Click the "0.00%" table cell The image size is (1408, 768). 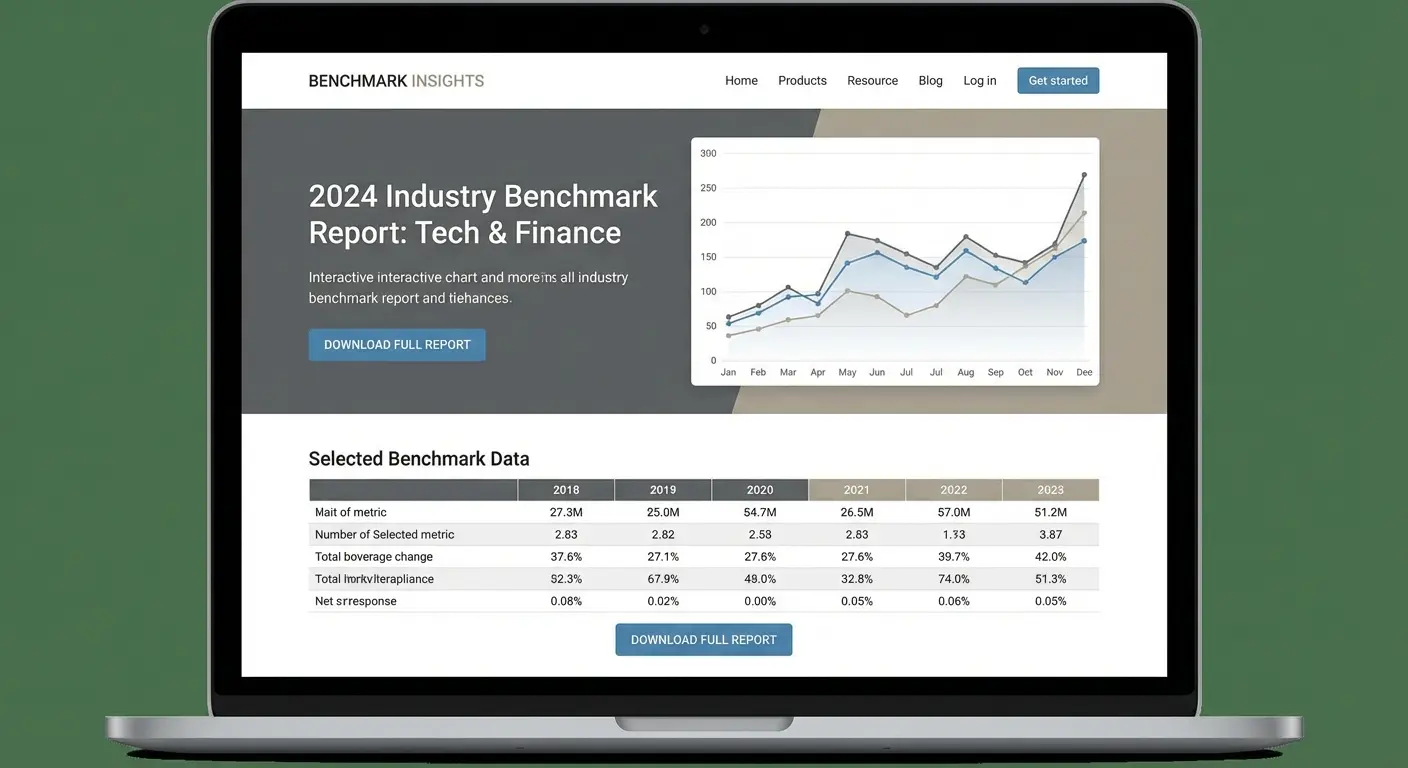coord(760,602)
